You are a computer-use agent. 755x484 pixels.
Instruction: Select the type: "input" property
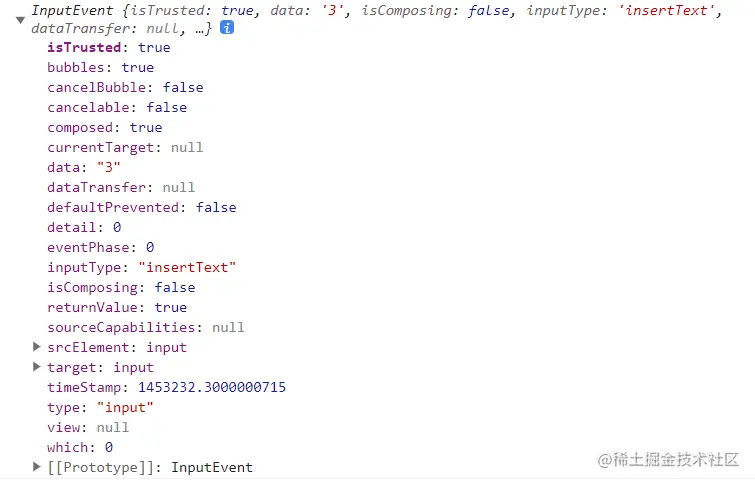click(x=100, y=407)
